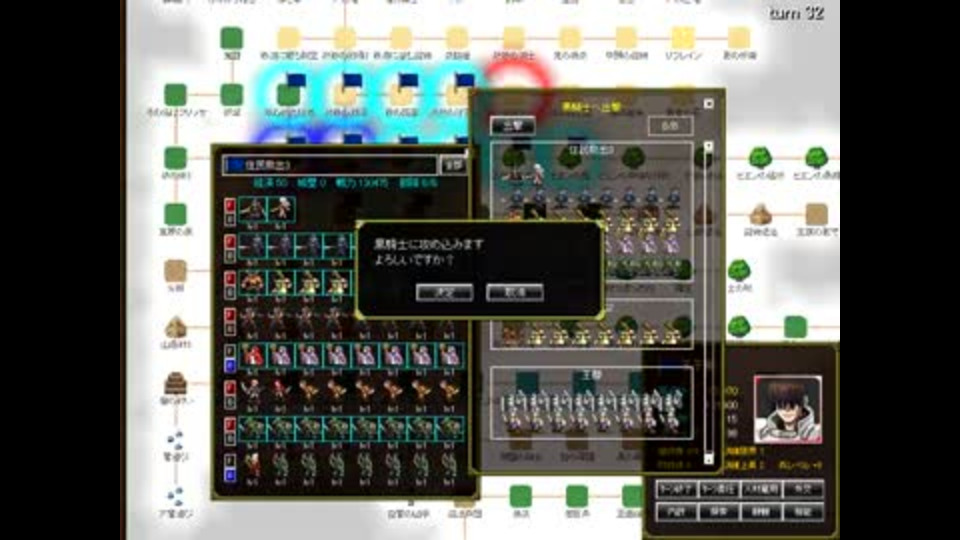Select the last gray wraith in the bottom troop row
The image size is (960, 540).
coord(450,465)
